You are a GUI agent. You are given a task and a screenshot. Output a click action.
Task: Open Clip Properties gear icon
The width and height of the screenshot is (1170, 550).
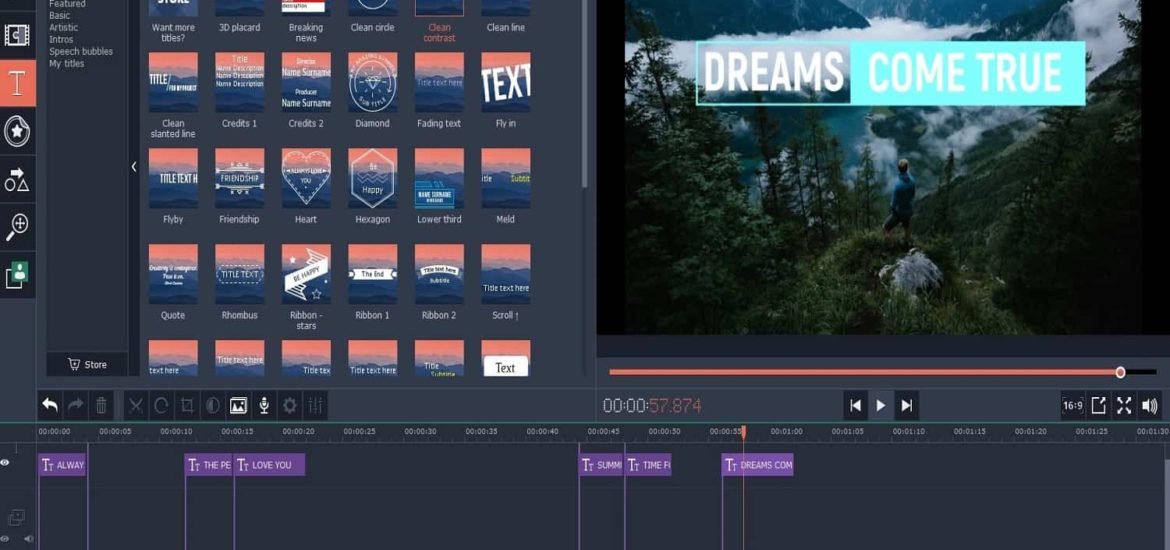pos(290,405)
